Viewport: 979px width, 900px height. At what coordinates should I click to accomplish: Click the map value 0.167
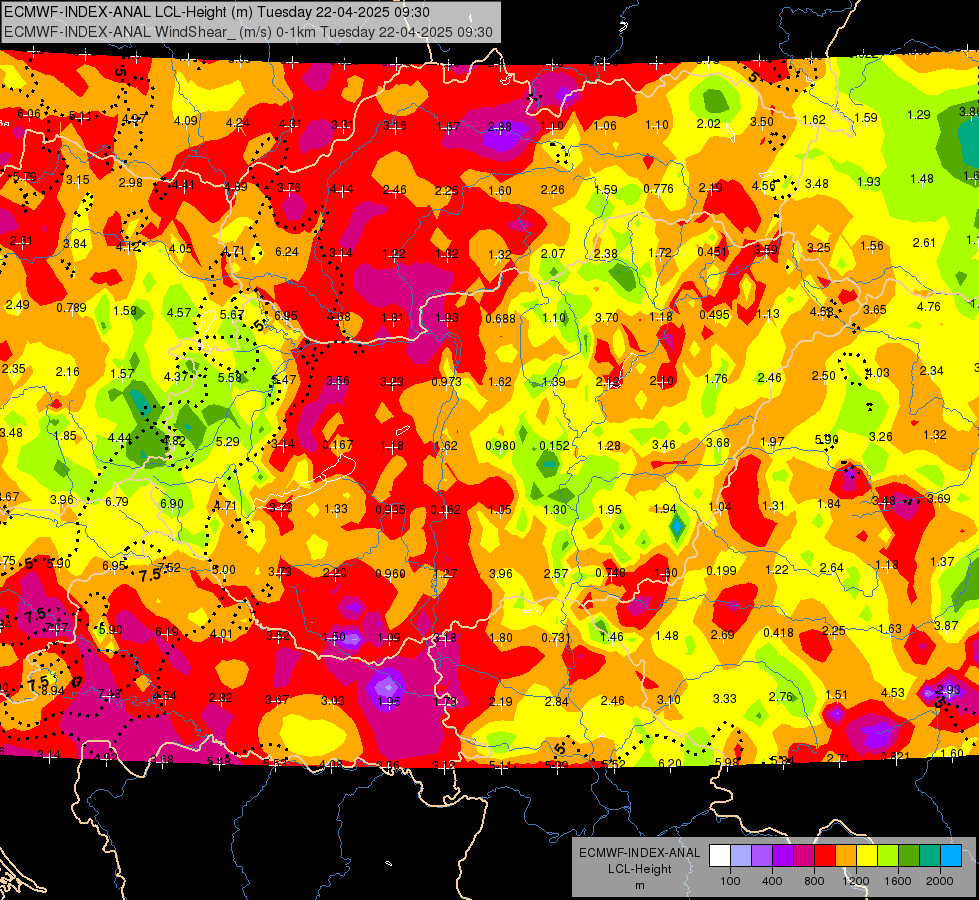[x=338, y=445]
